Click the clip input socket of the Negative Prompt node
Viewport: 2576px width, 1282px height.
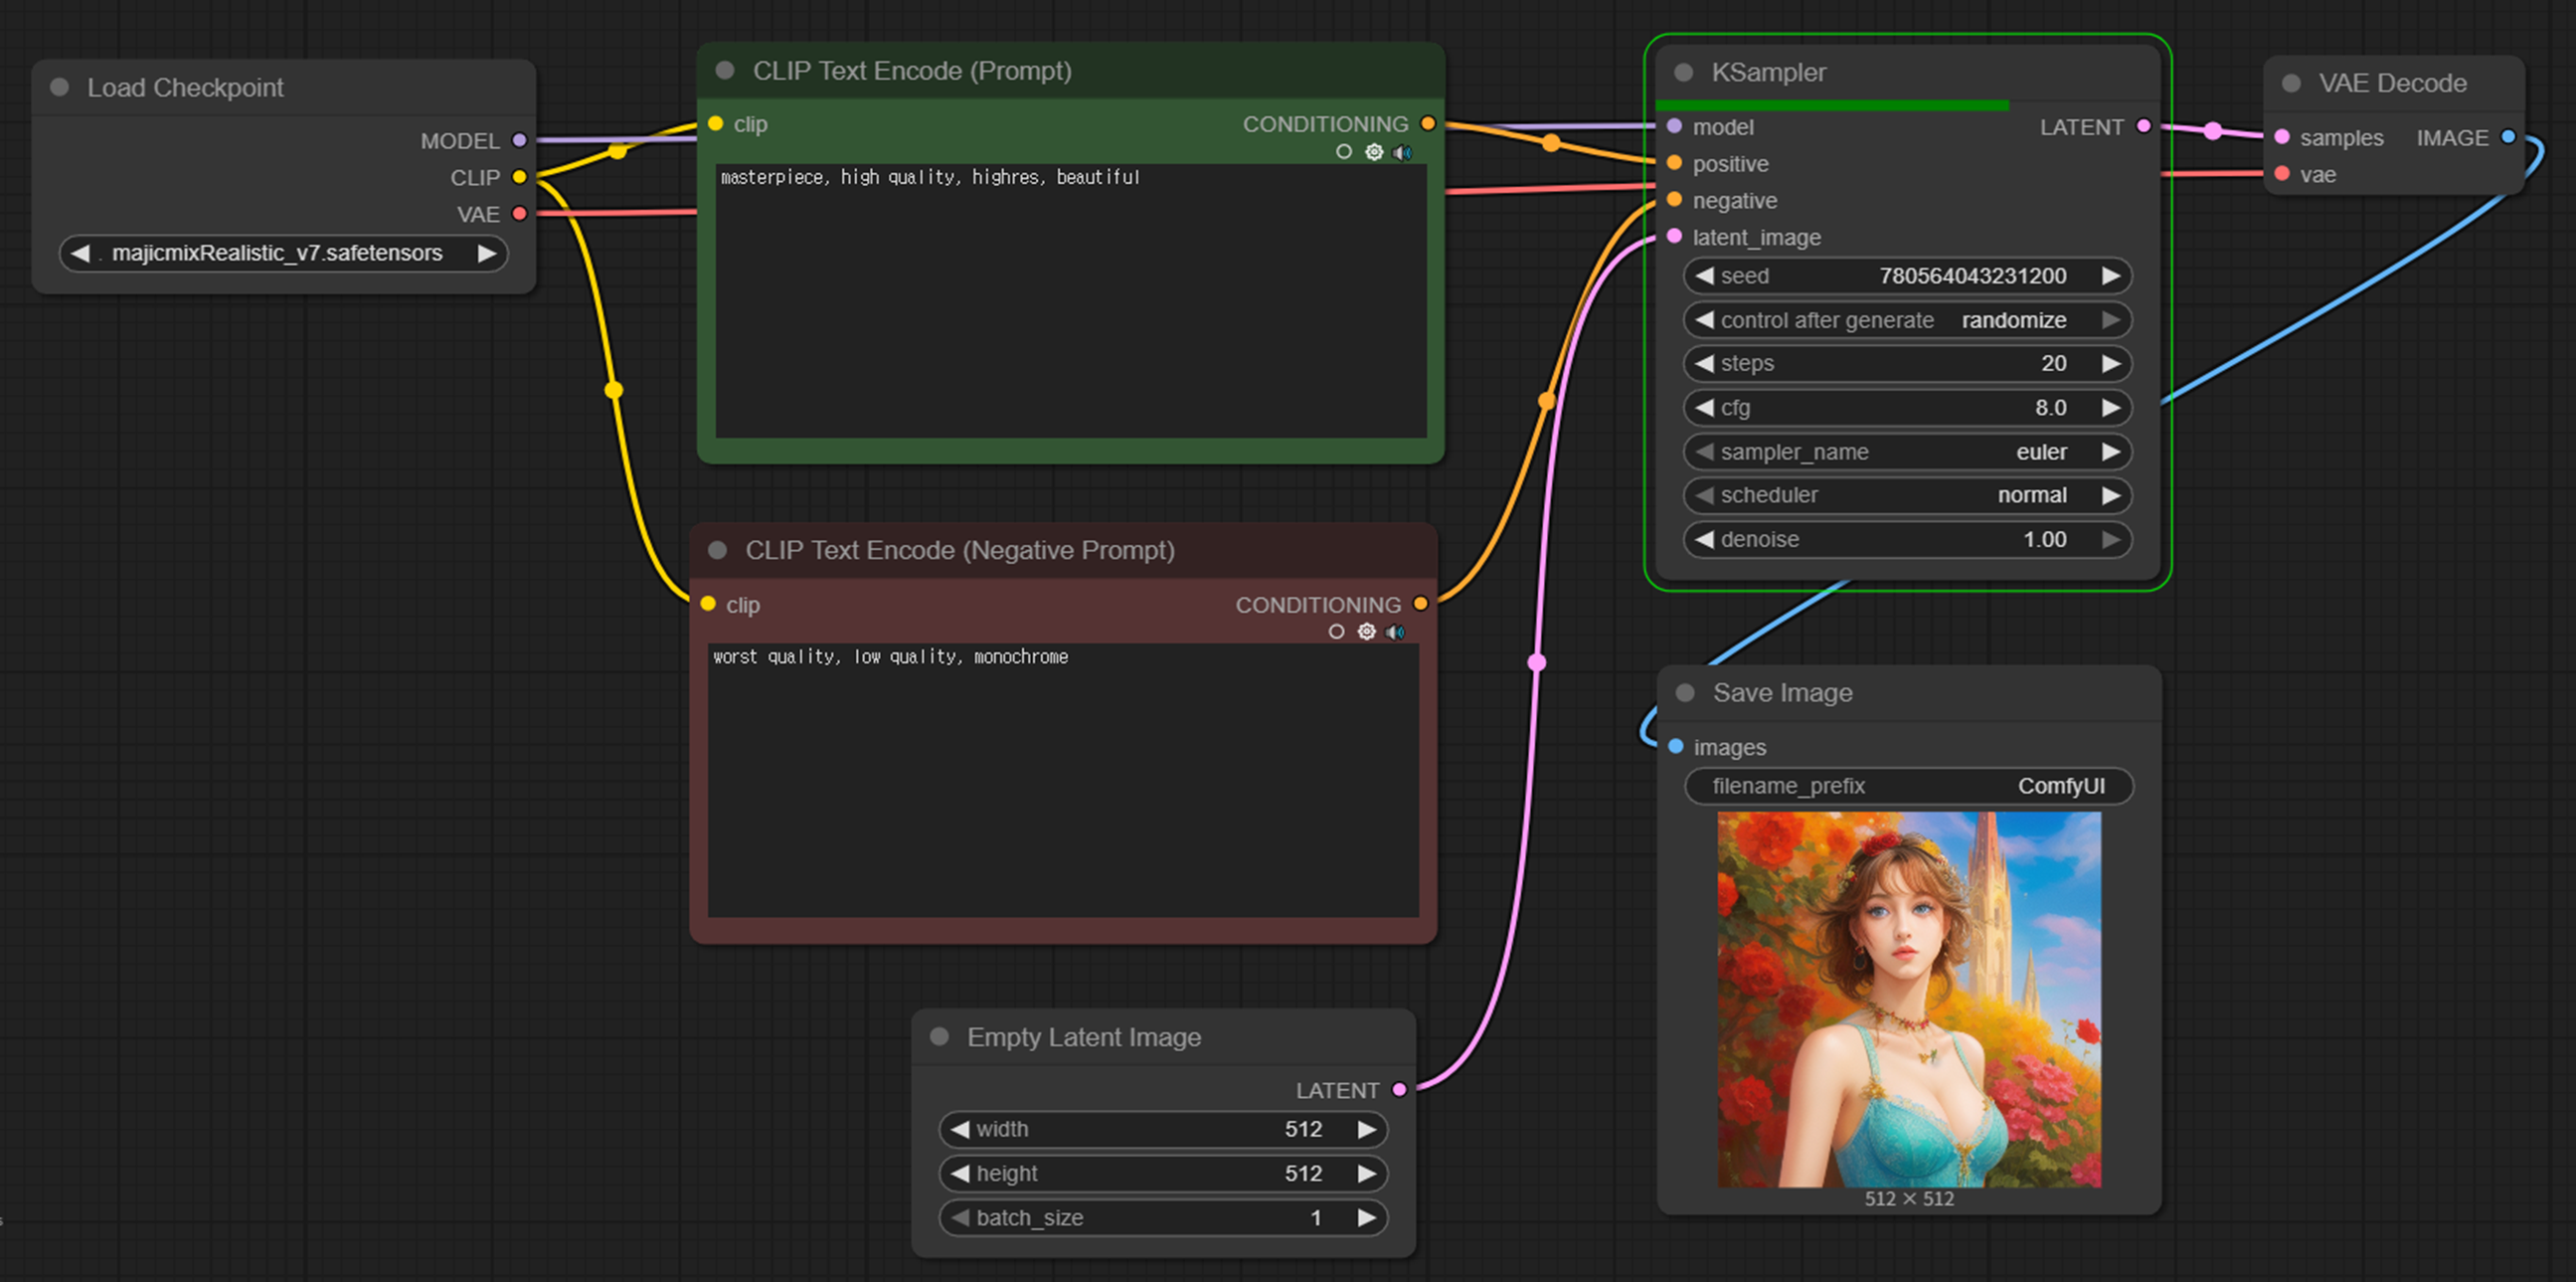[x=708, y=604]
